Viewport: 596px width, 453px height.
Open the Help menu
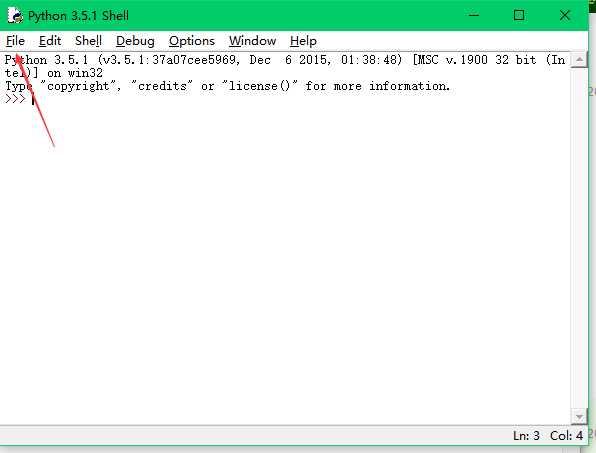click(303, 41)
